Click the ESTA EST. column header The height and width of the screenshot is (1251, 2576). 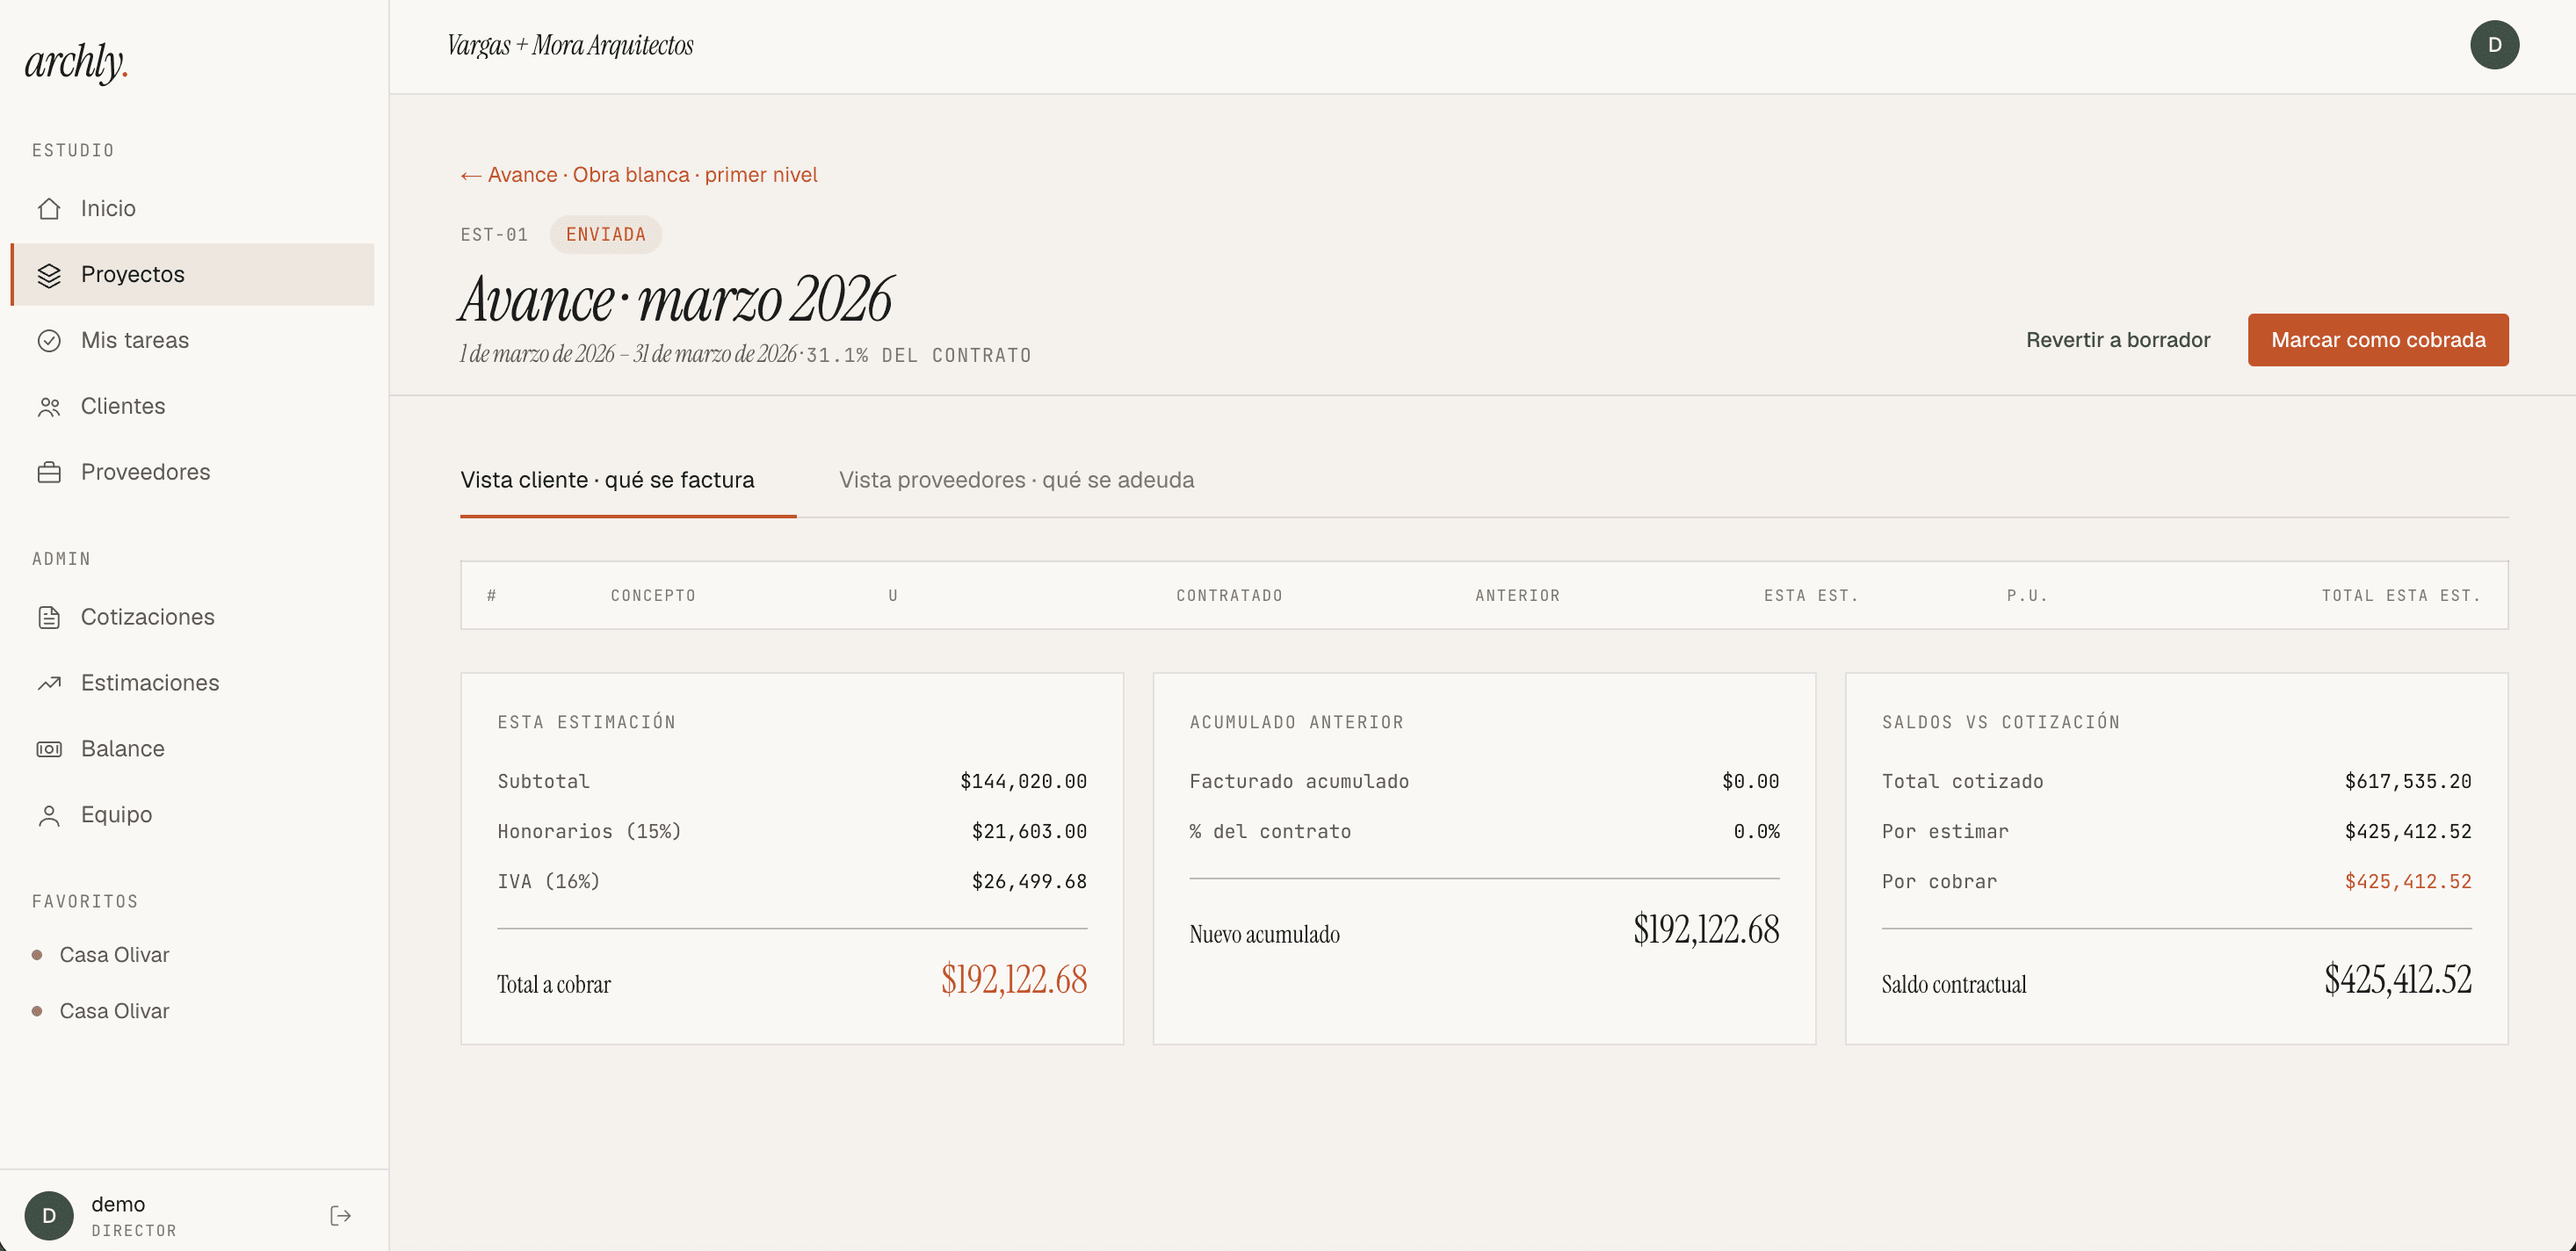pyautogui.click(x=1811, y=596)
